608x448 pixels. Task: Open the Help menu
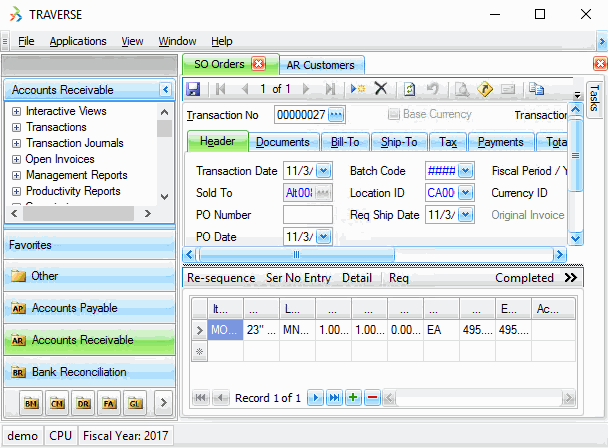click(222, 41)
